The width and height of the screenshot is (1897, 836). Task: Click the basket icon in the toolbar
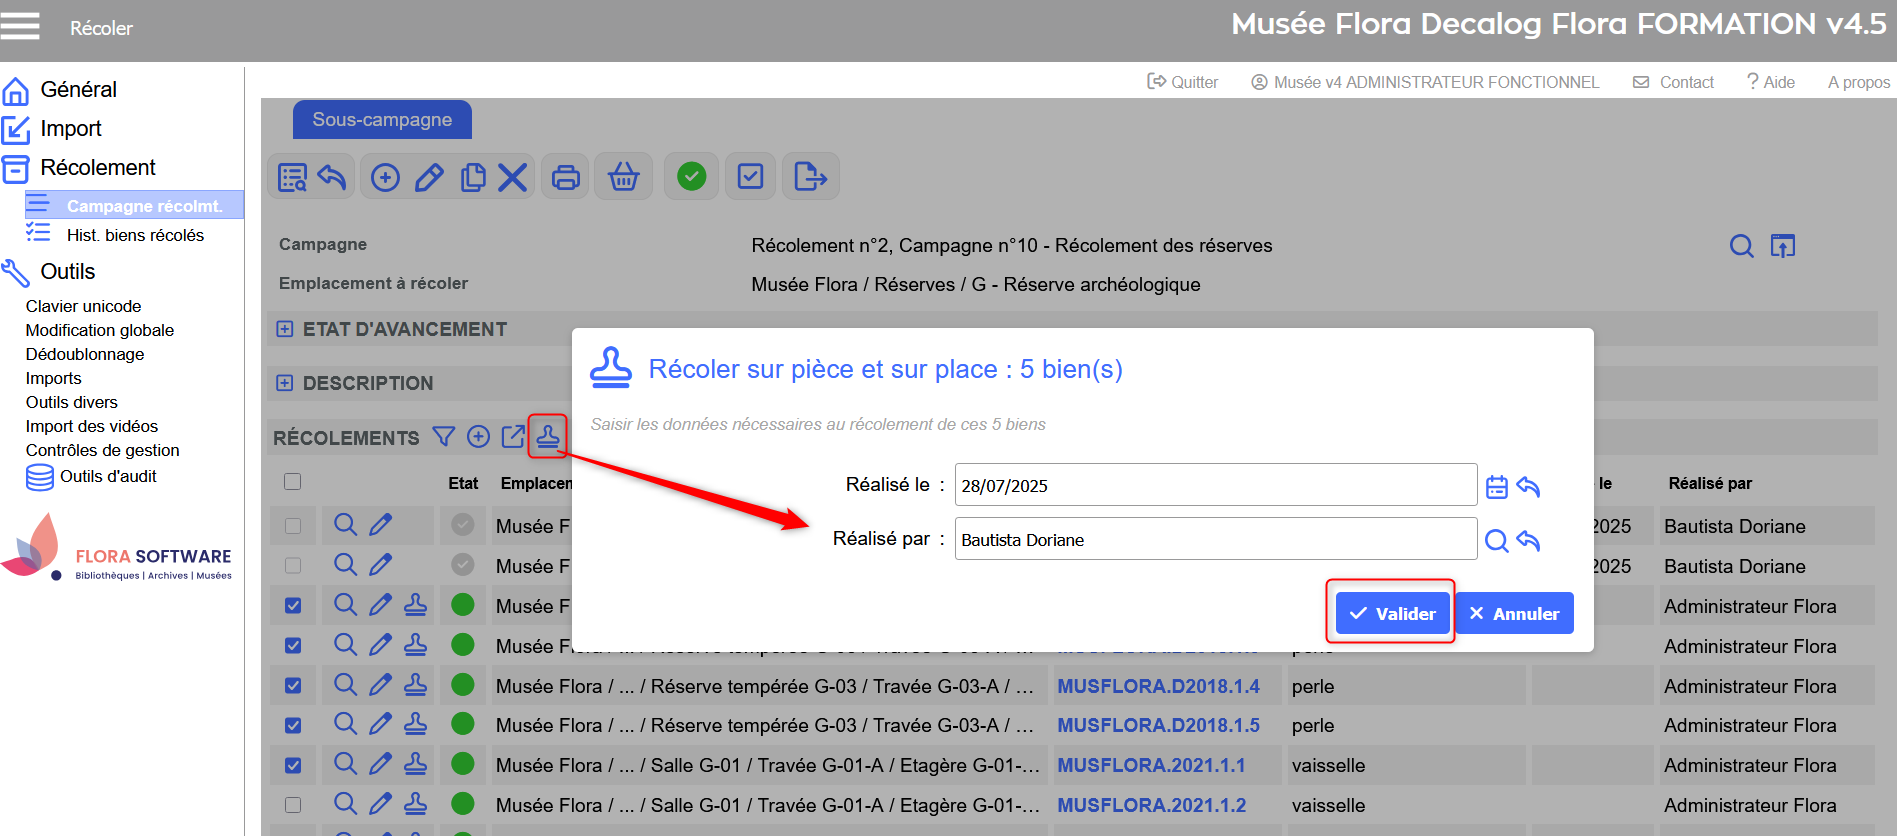click(x=624, y=178)
